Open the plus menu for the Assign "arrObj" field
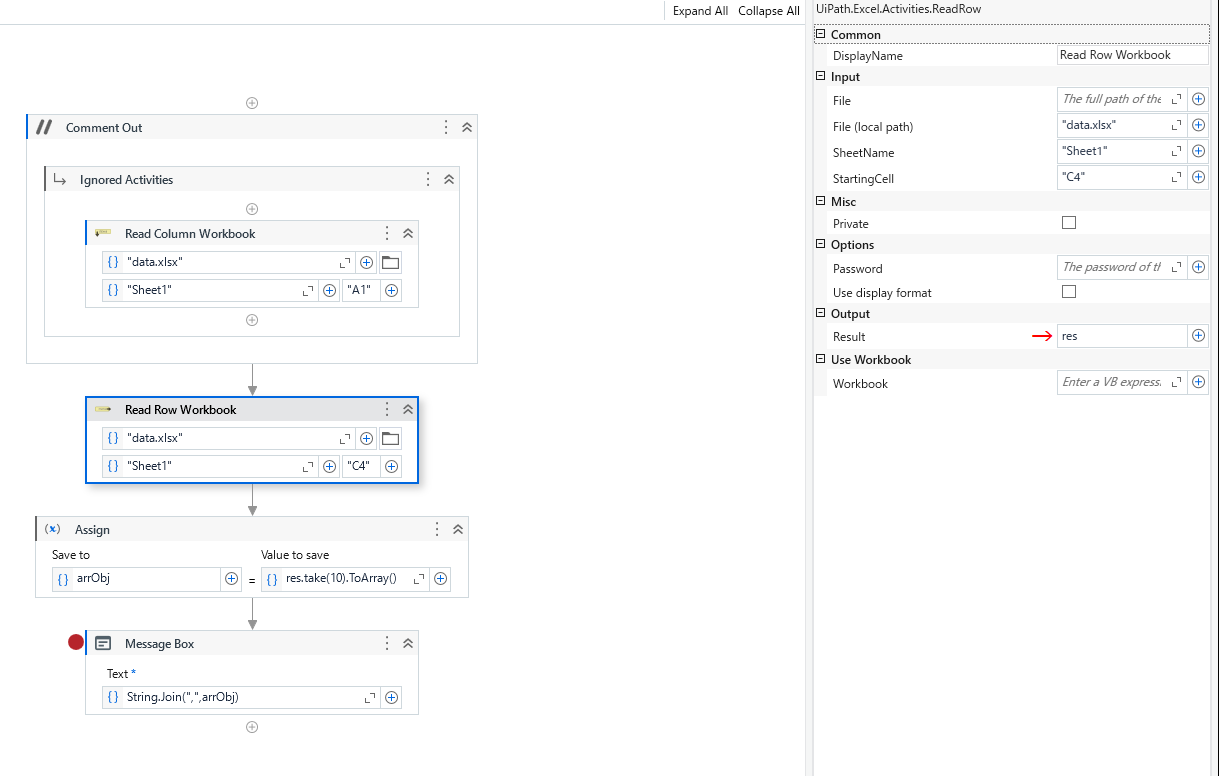1219x776 pixels. pyautogui.click(x=231, y=578)
